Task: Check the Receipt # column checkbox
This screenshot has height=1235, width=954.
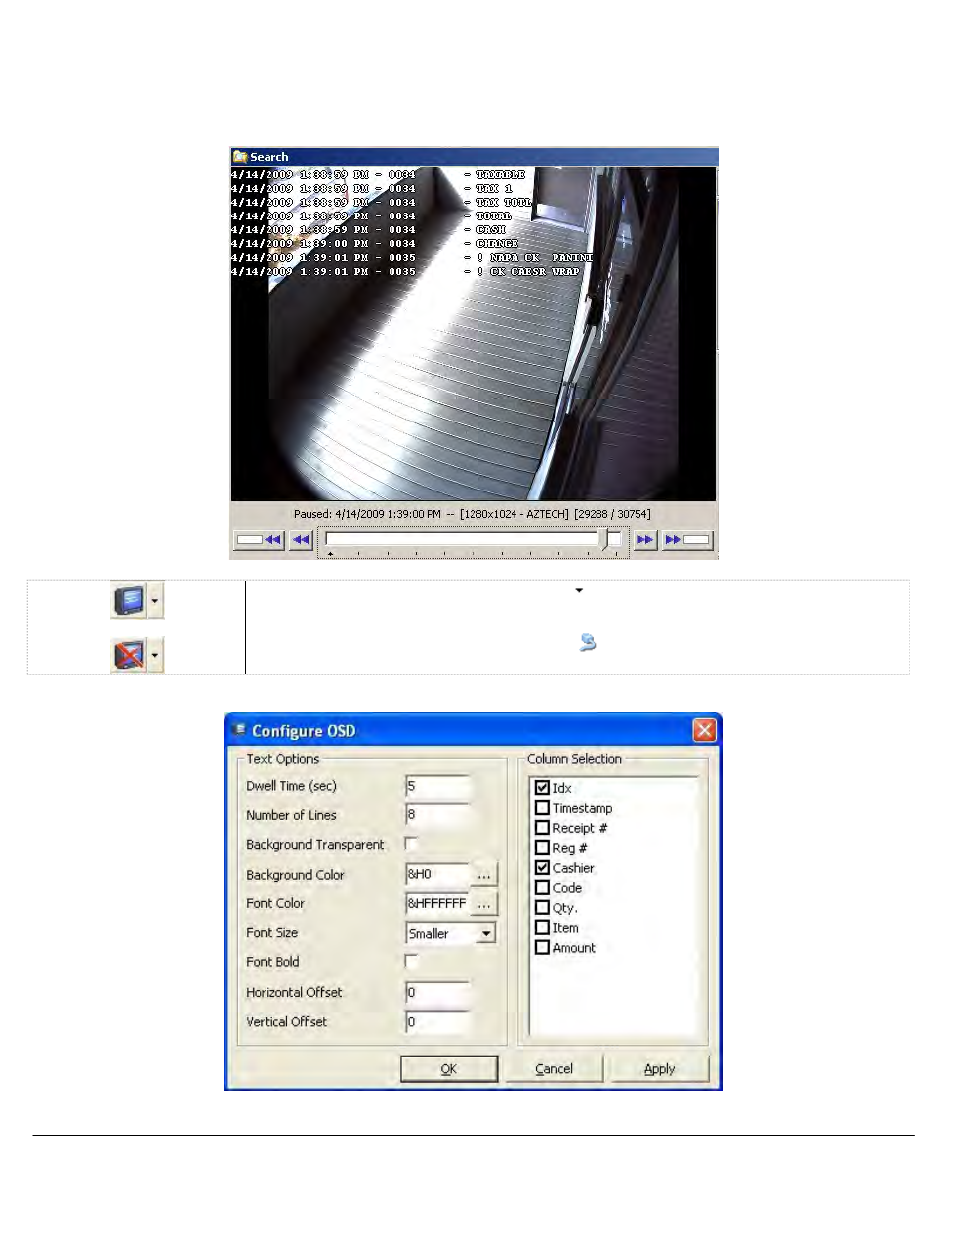Action: click(542, 828)
